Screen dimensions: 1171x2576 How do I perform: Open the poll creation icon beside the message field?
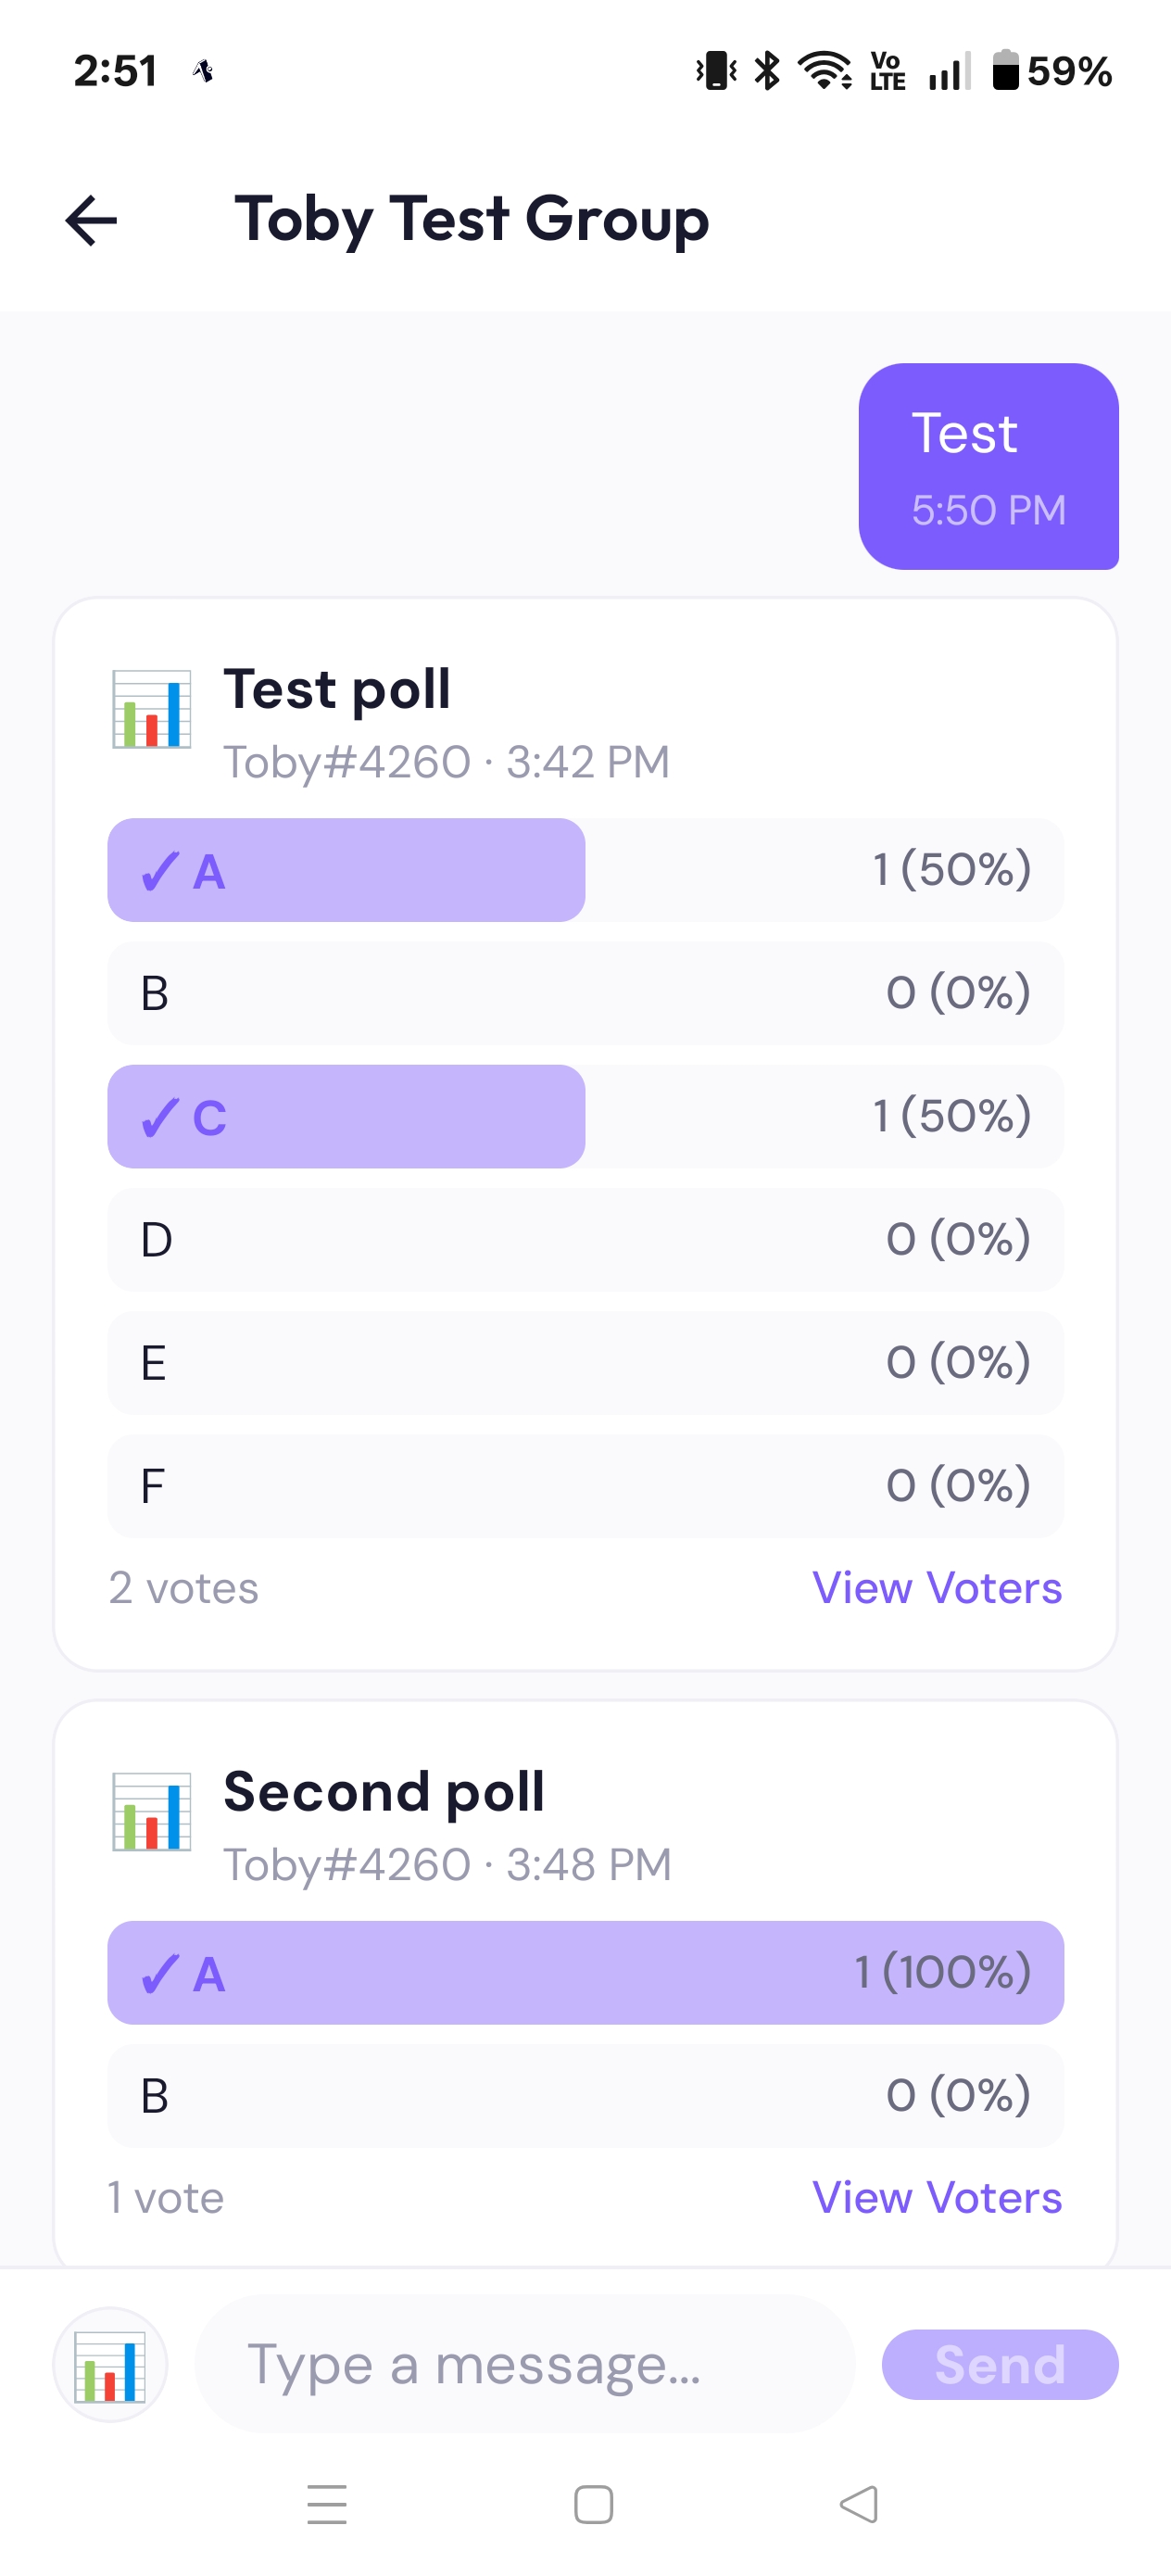pyautogui.click(x=110, y=2364)
